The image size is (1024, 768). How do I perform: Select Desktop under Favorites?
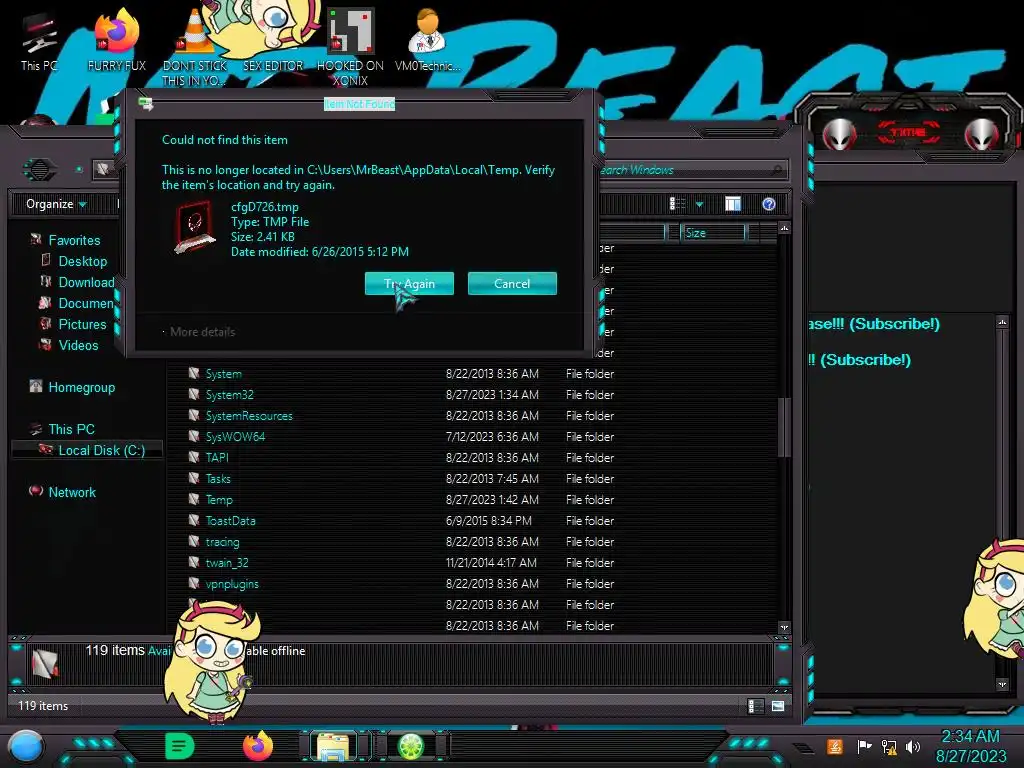click(82, 261)
